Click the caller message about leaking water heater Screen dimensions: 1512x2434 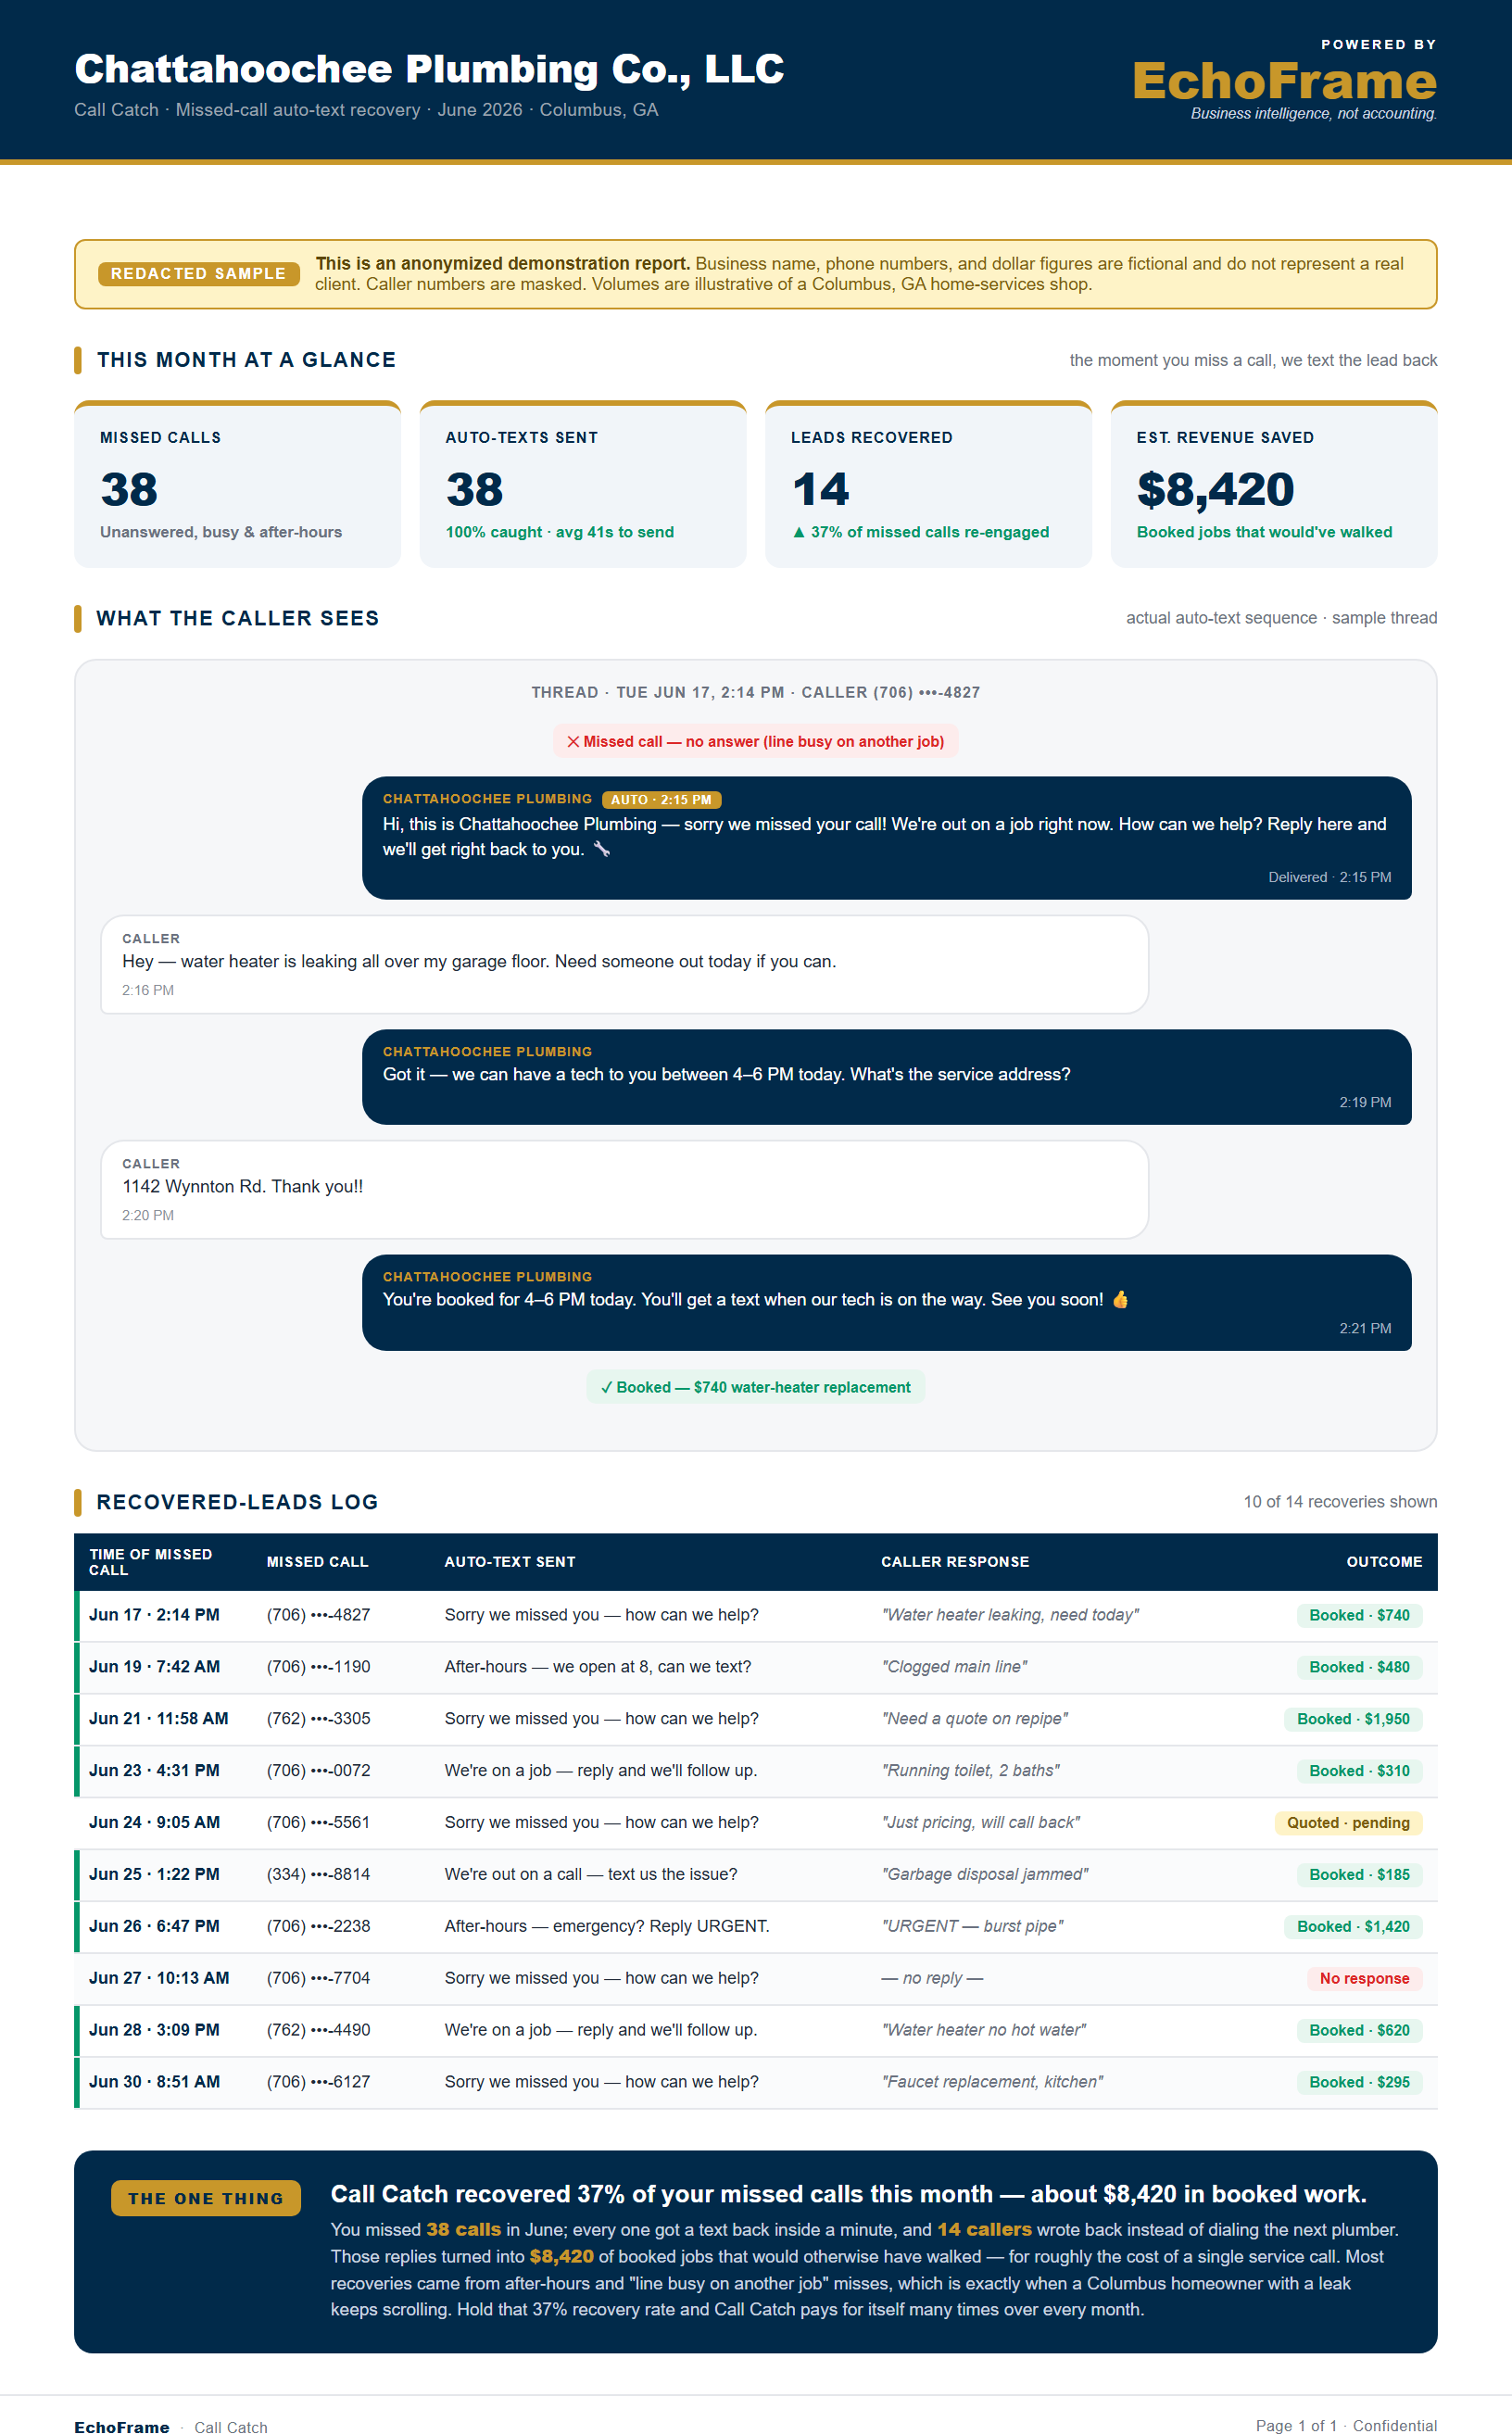(x=624, y=965)
